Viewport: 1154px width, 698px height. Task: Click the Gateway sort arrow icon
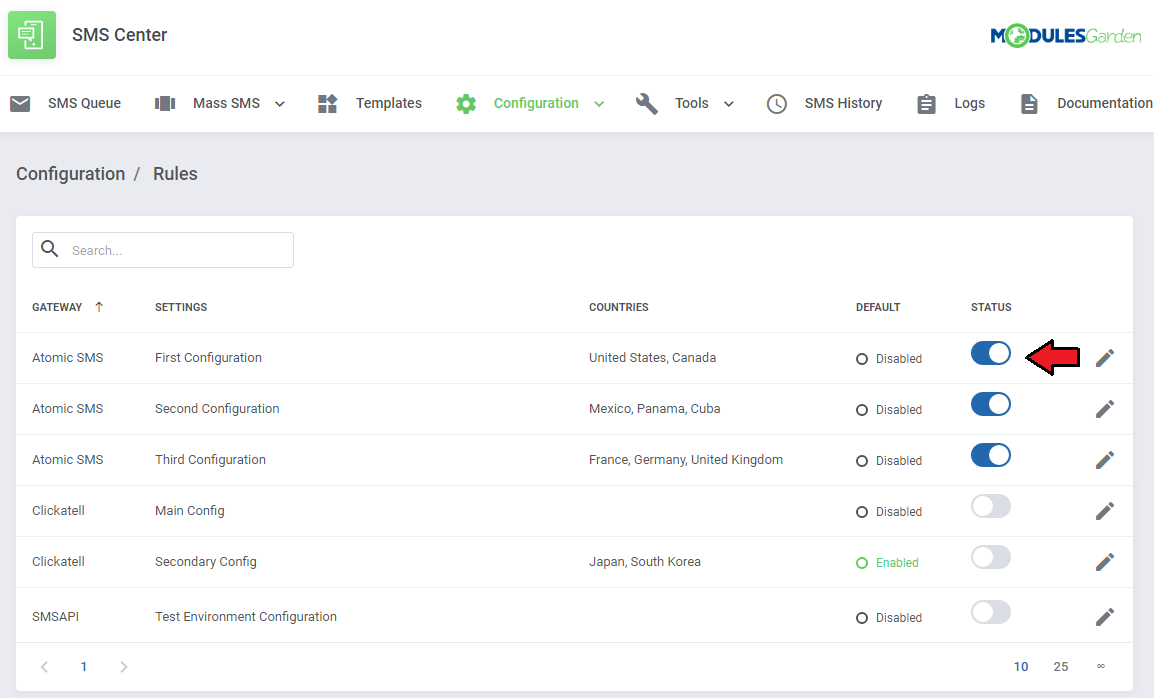click(x=99, y=307)
